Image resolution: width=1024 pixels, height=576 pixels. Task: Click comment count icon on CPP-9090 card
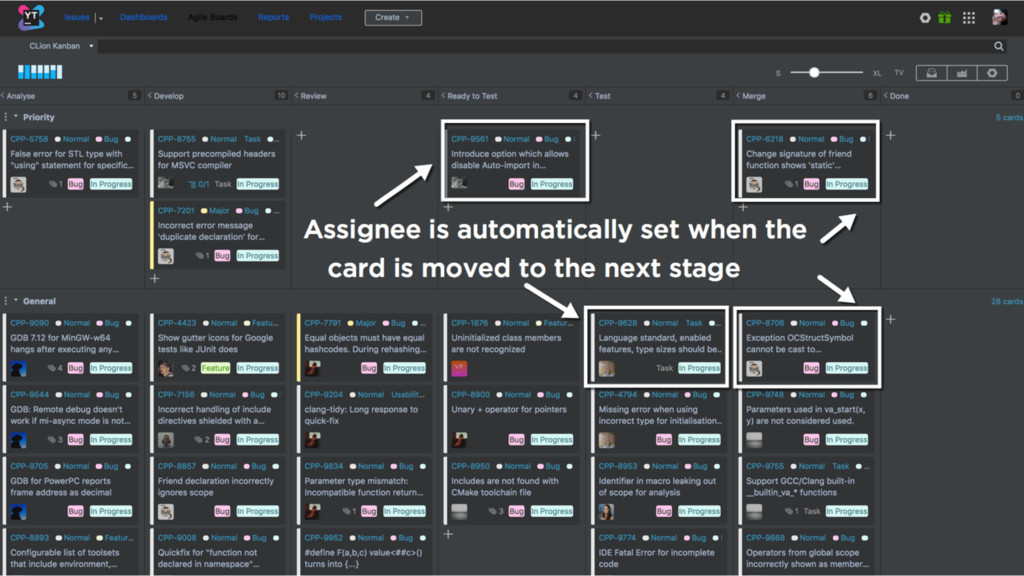52,368
